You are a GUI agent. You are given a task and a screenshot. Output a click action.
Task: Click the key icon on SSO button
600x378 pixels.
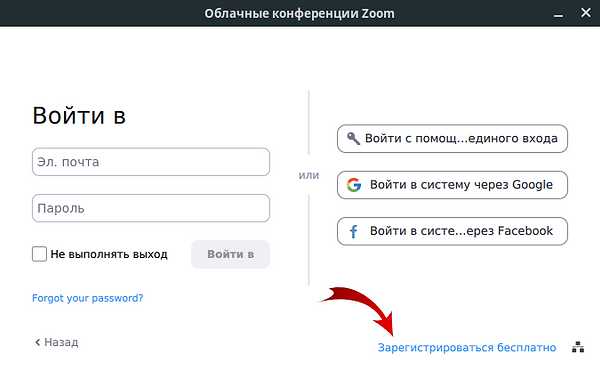353,138
